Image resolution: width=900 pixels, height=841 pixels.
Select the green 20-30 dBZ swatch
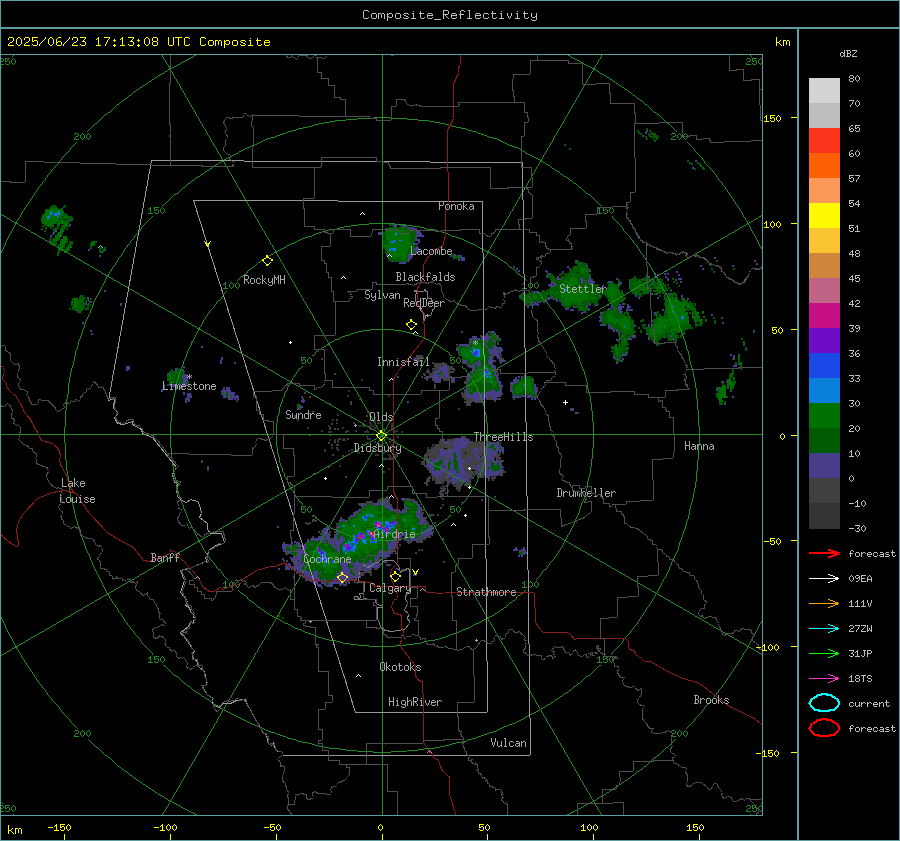pyautogui.click(x=824, y=416)
